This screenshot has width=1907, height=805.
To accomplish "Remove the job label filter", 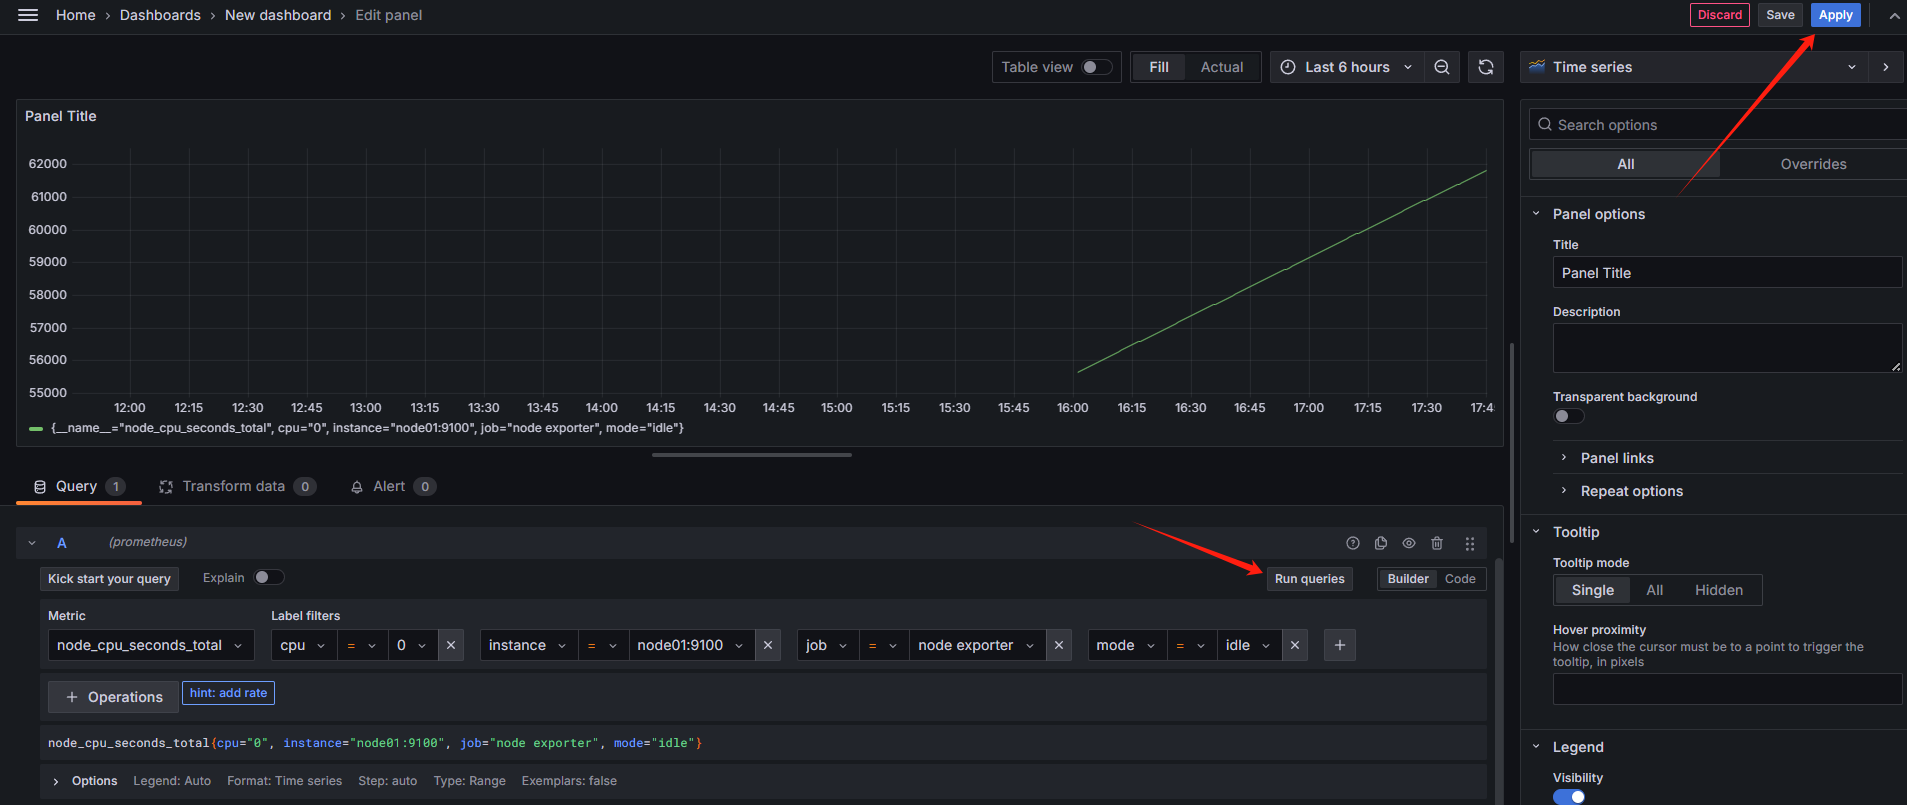I will 1059,645.
